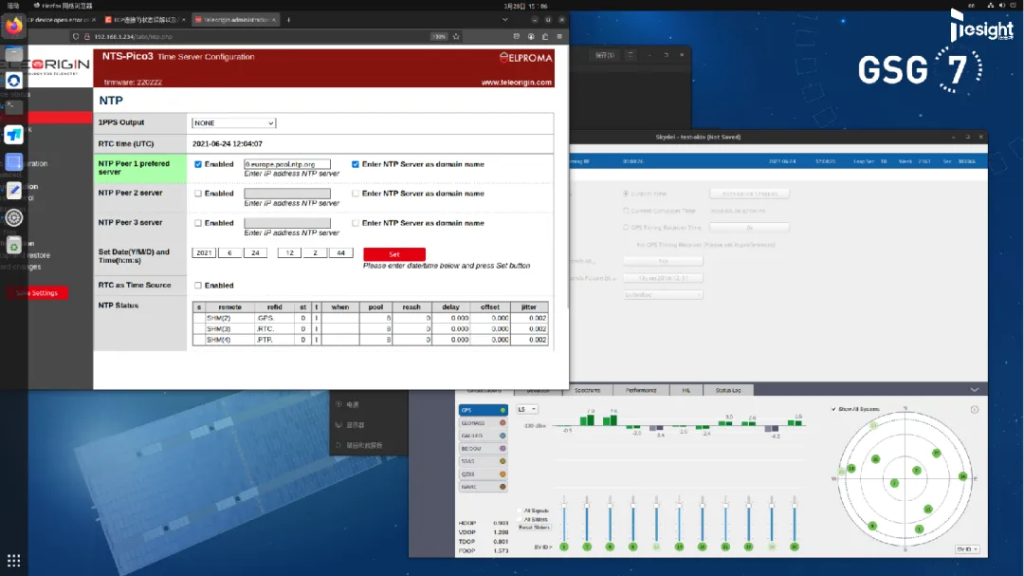Click the site security shield icon

(x=76, y=37)
